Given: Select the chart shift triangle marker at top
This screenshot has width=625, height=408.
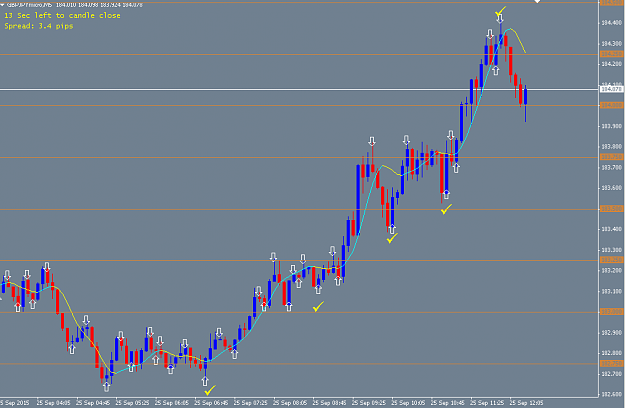Looking at the screenshot, I should (537, 2).
